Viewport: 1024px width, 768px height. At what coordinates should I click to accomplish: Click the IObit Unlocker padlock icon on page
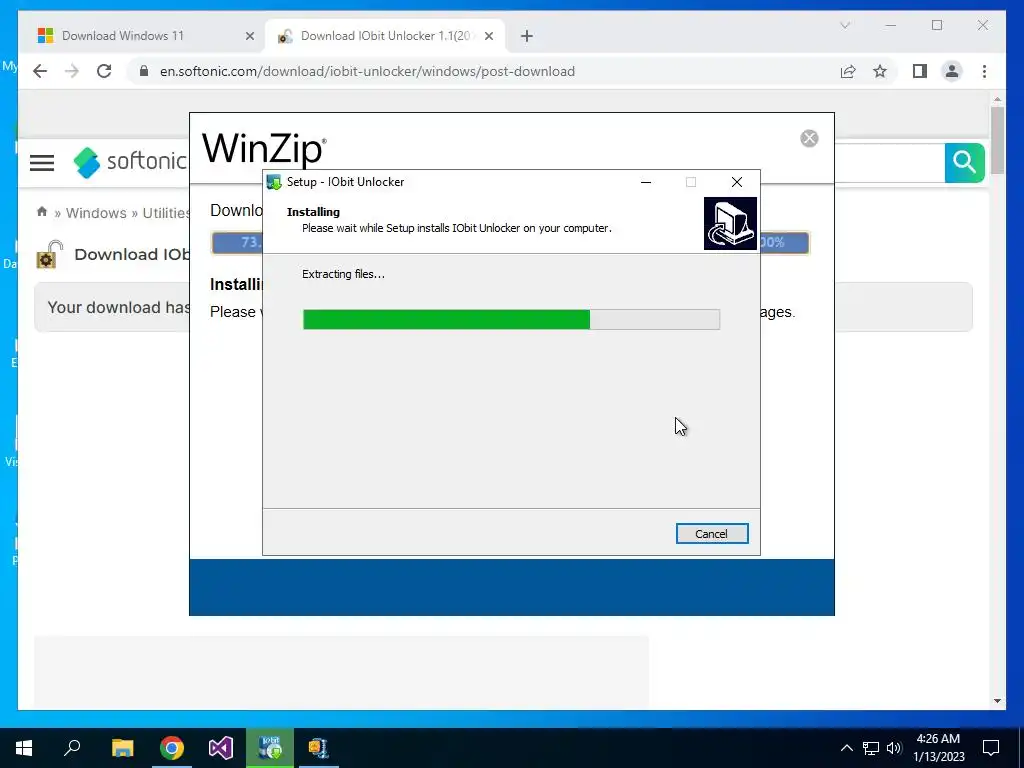50,255
